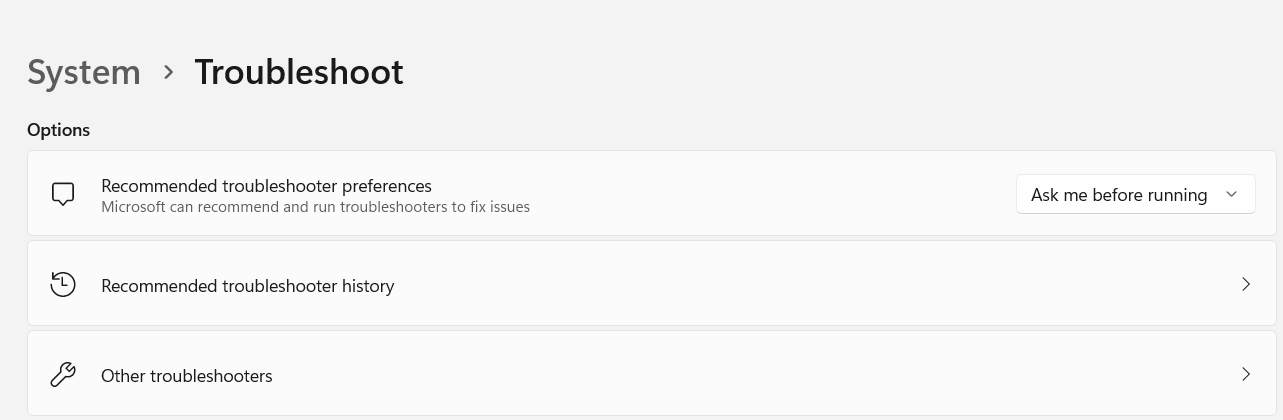Open the 'Recommended troubleshooter history' label

pyautogui.click(x=247, y=286)
